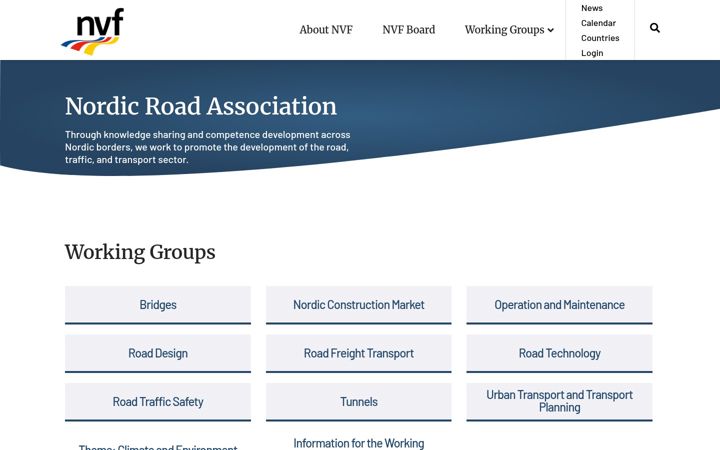Open Road Freight Transport group
This screenshot has width=720, height=450.
coord(359,354)
